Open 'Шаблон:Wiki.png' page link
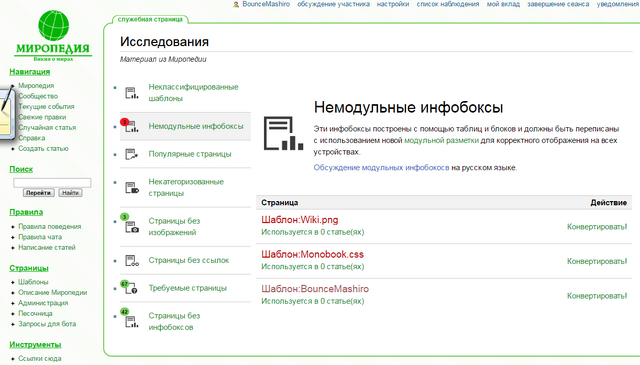 pos(300,220)
